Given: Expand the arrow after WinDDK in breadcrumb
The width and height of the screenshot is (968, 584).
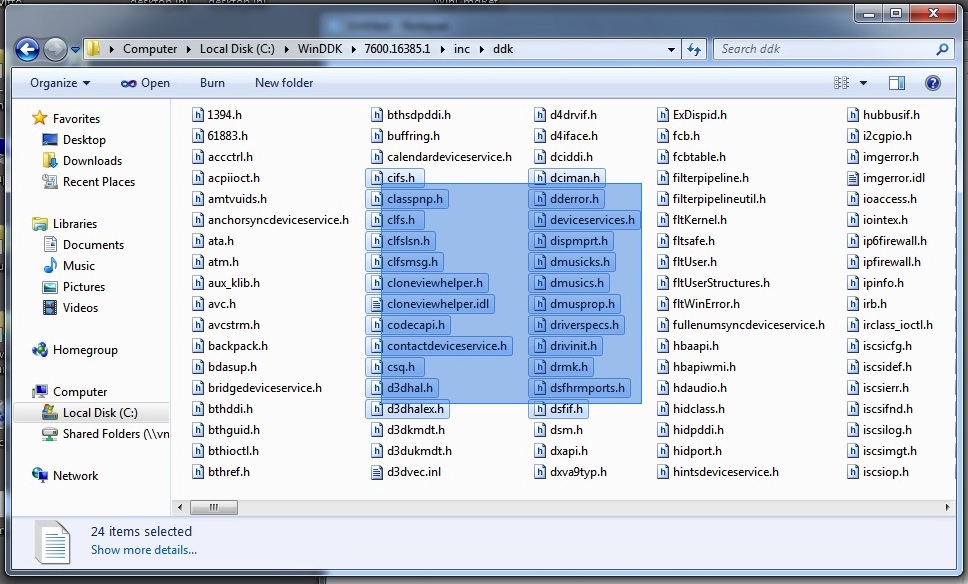Looking at the screenshot, I should (353, 49).
